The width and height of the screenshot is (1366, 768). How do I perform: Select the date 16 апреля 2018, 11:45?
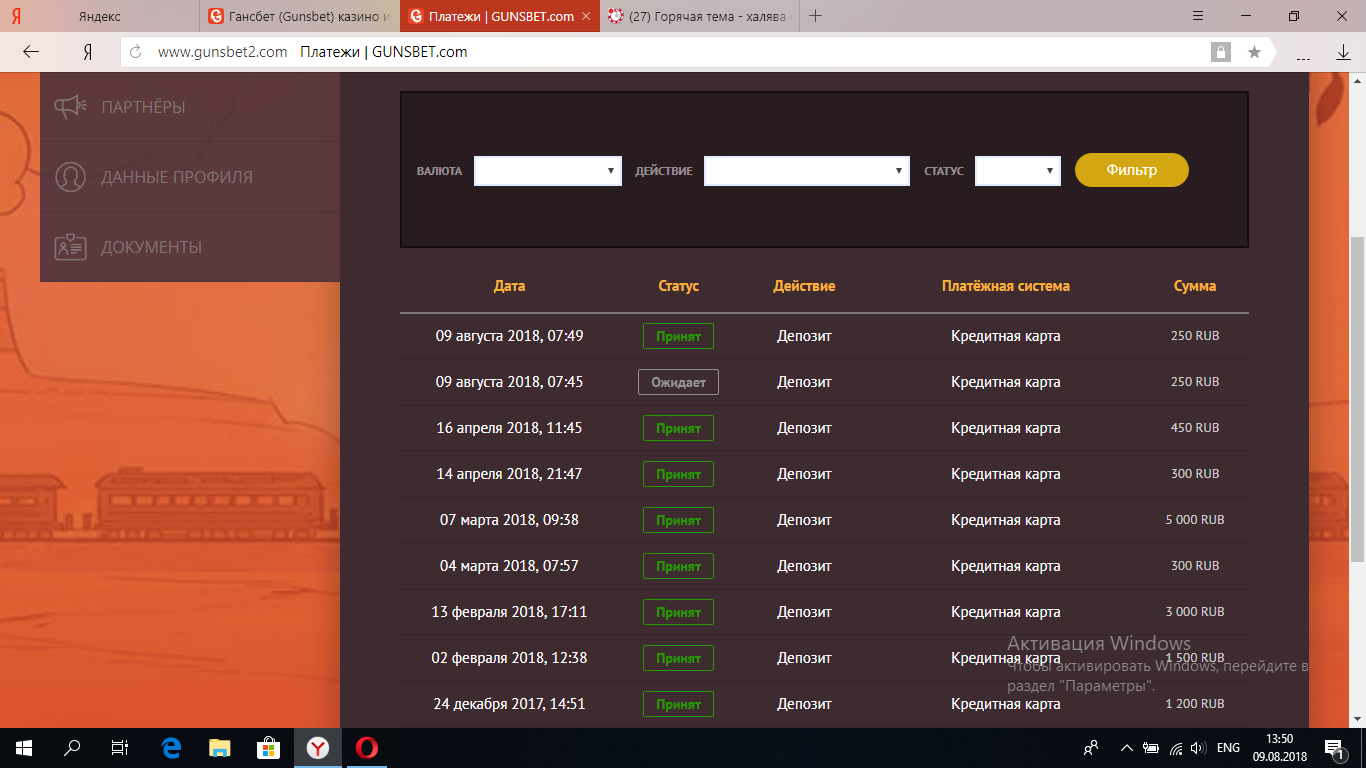509,428
